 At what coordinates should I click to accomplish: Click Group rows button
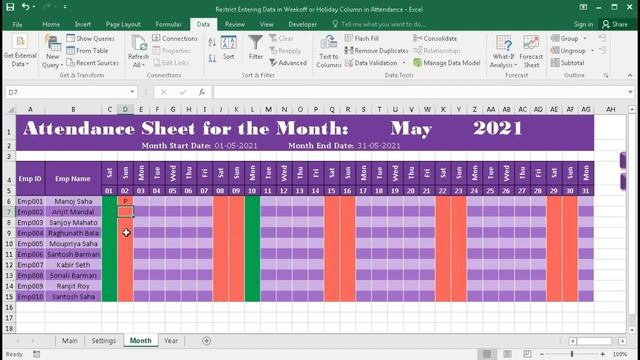(x=565, y=38)
